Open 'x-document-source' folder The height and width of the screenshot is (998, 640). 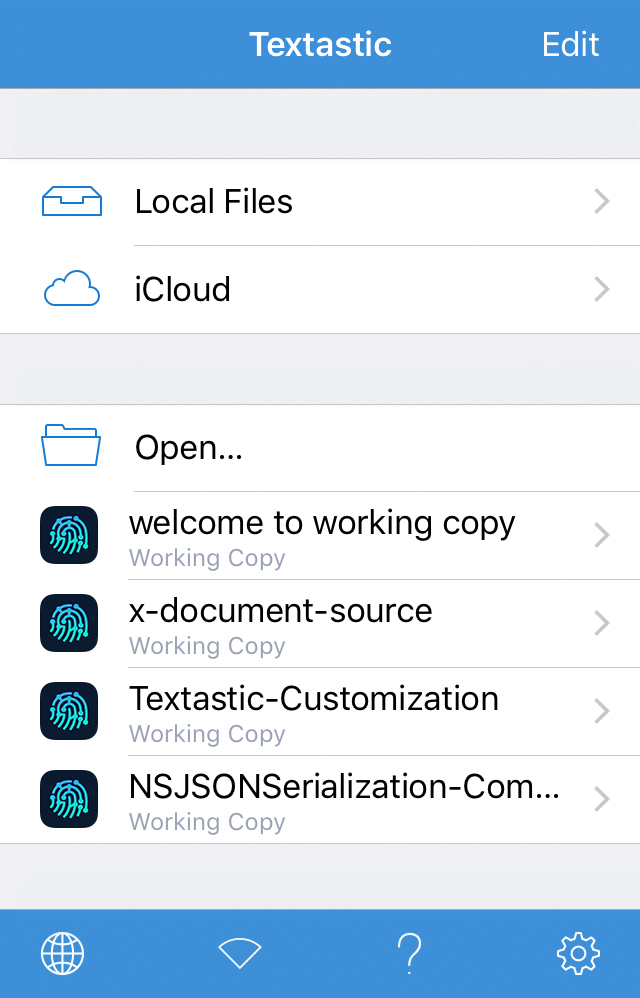(x=320, y=624)
